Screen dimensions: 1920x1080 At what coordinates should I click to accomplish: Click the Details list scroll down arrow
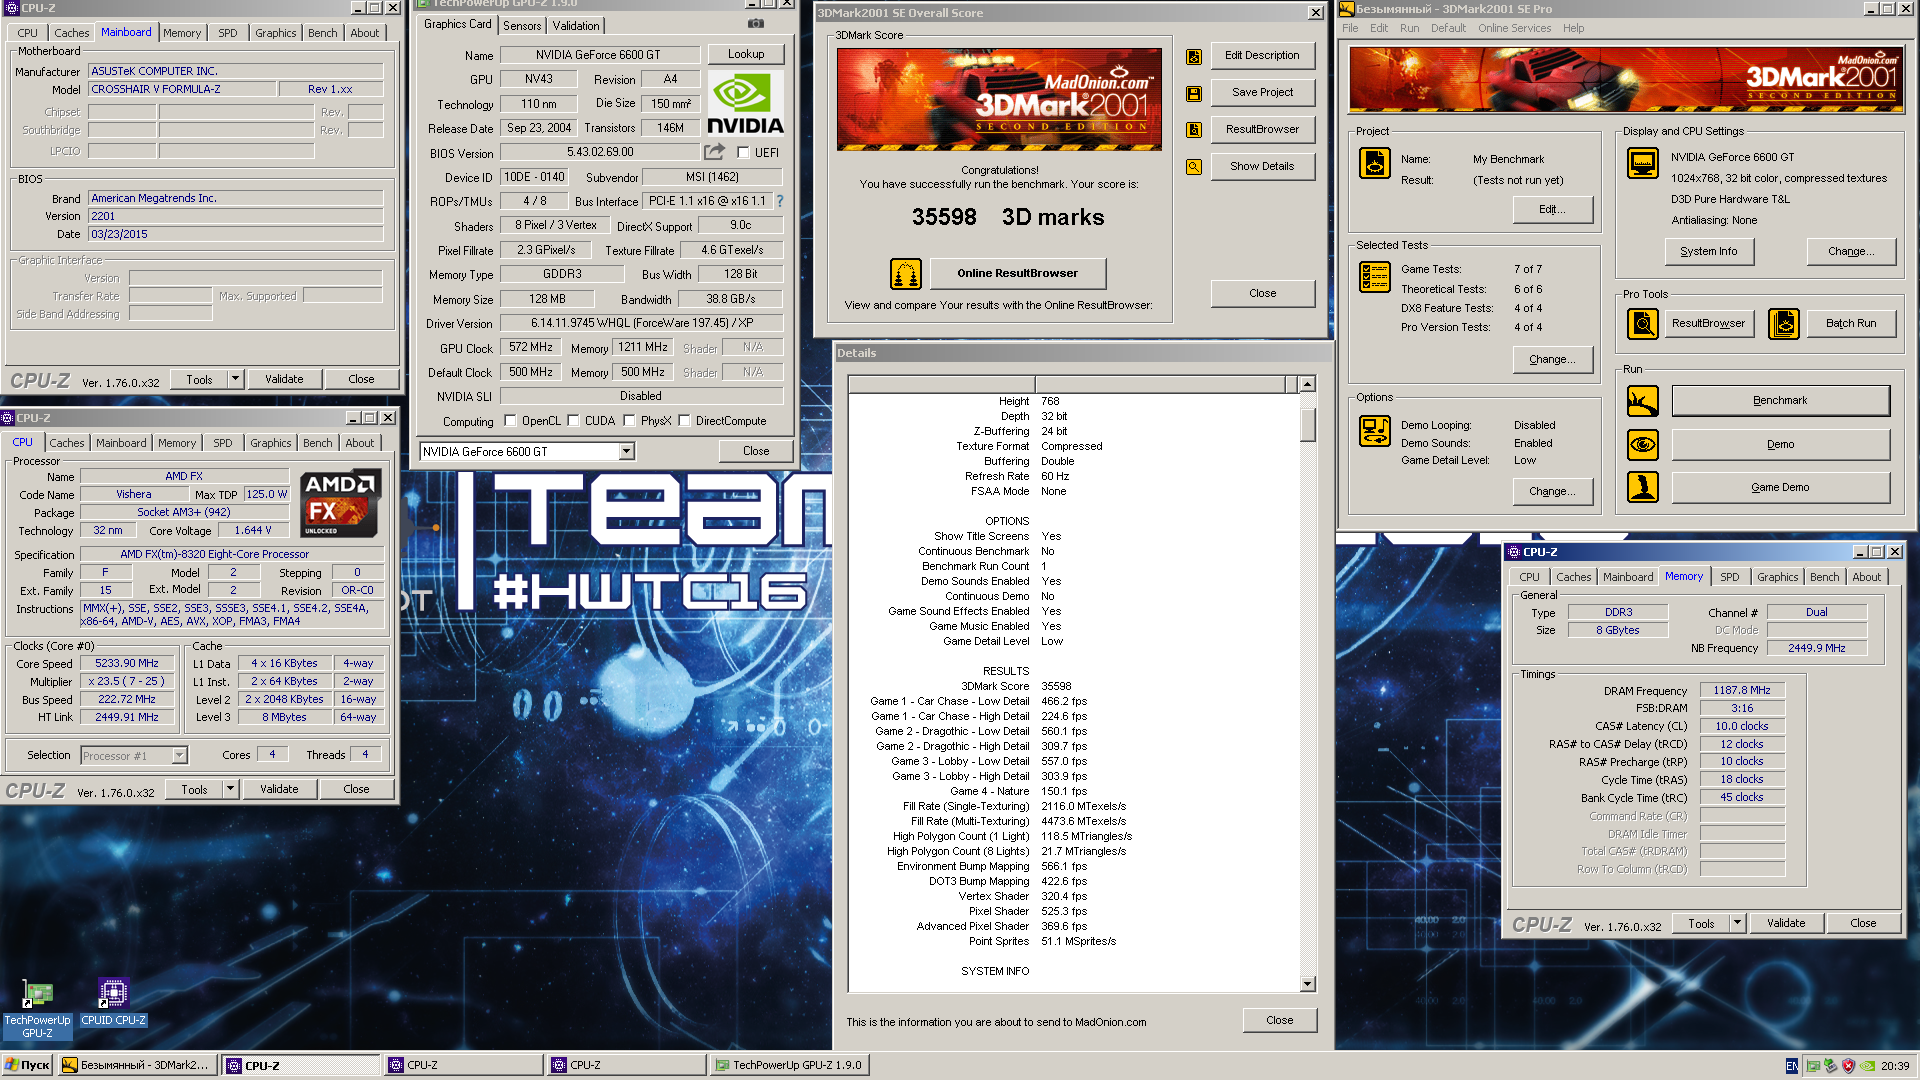(1307, 984)
